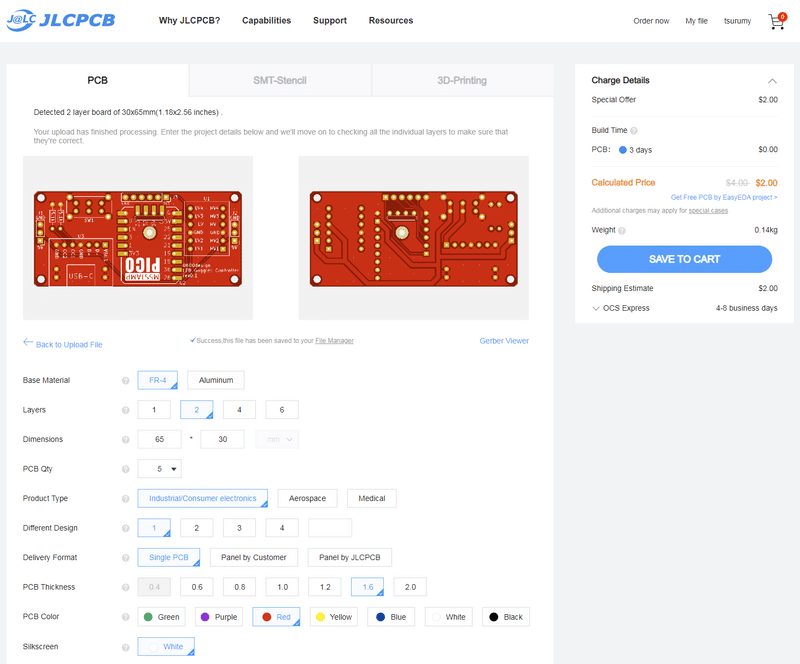Screen dimensions: 800x664
Task: Switch to the 3D-Printing tab
Action: [x=462, y=80]
